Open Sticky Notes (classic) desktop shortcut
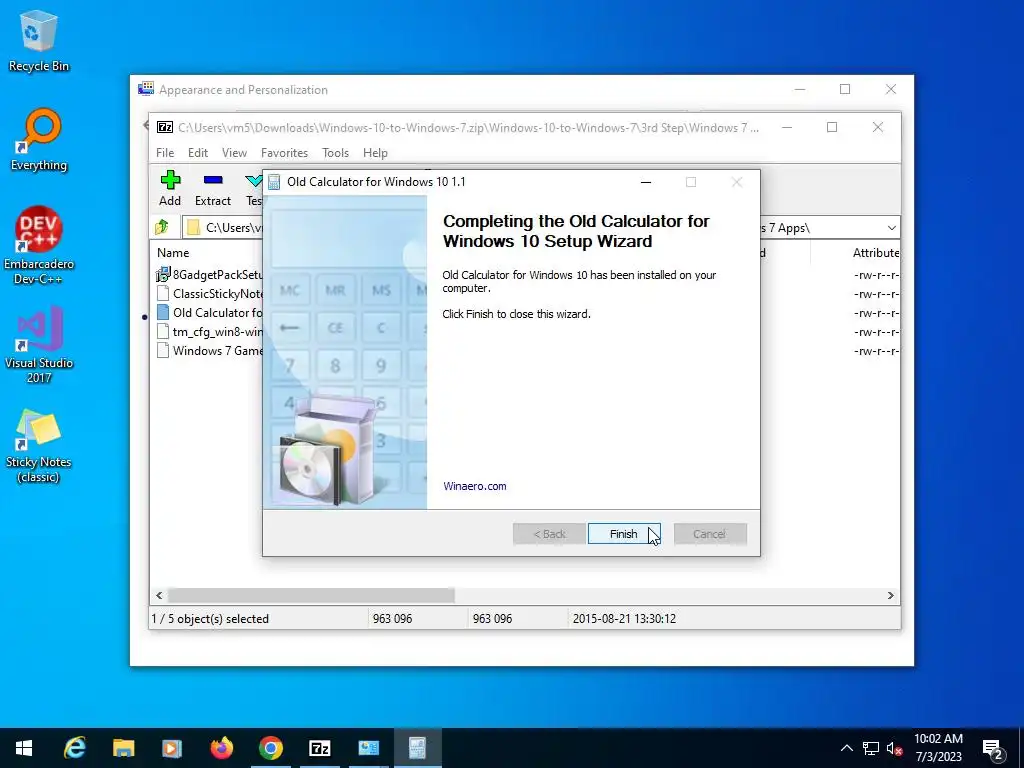Screen dimensions: 1024x768 39,445
